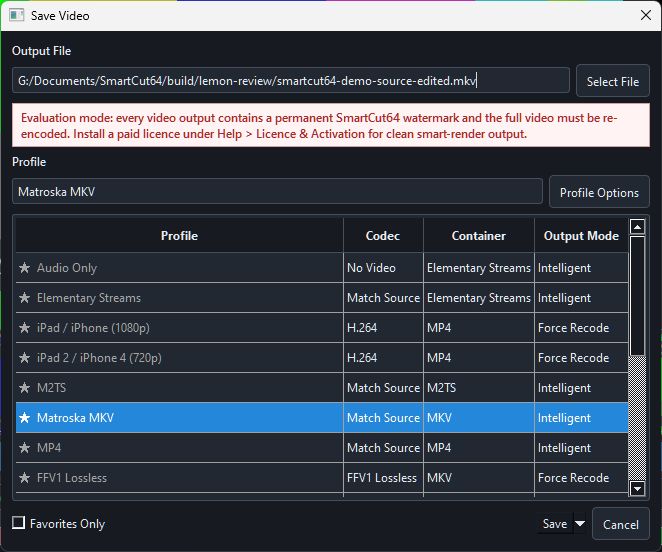Screen dimensions: 662x552
Task: Click FFV1 Lossless codec cell
Action: [x=383, y=478]
